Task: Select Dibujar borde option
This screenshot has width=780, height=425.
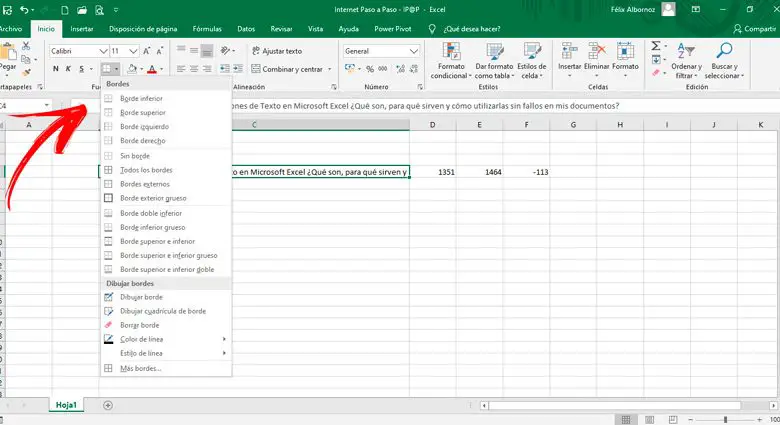Action: [166, 297]
